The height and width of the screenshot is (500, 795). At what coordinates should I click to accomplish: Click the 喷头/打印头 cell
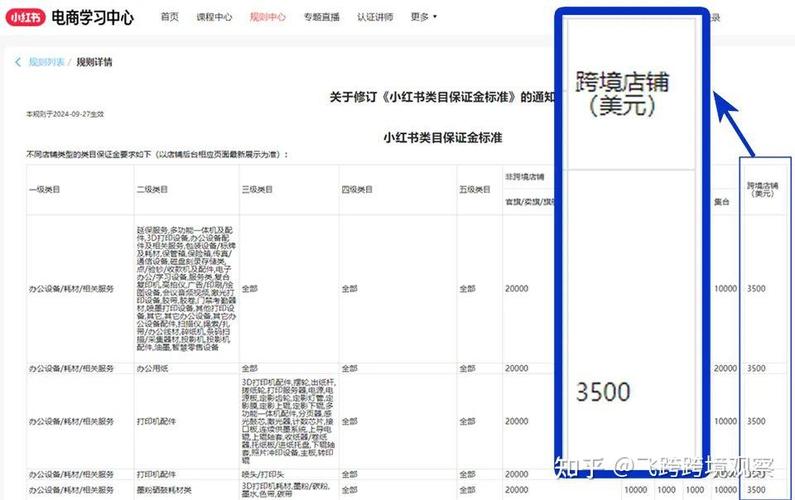click(263, 474)
